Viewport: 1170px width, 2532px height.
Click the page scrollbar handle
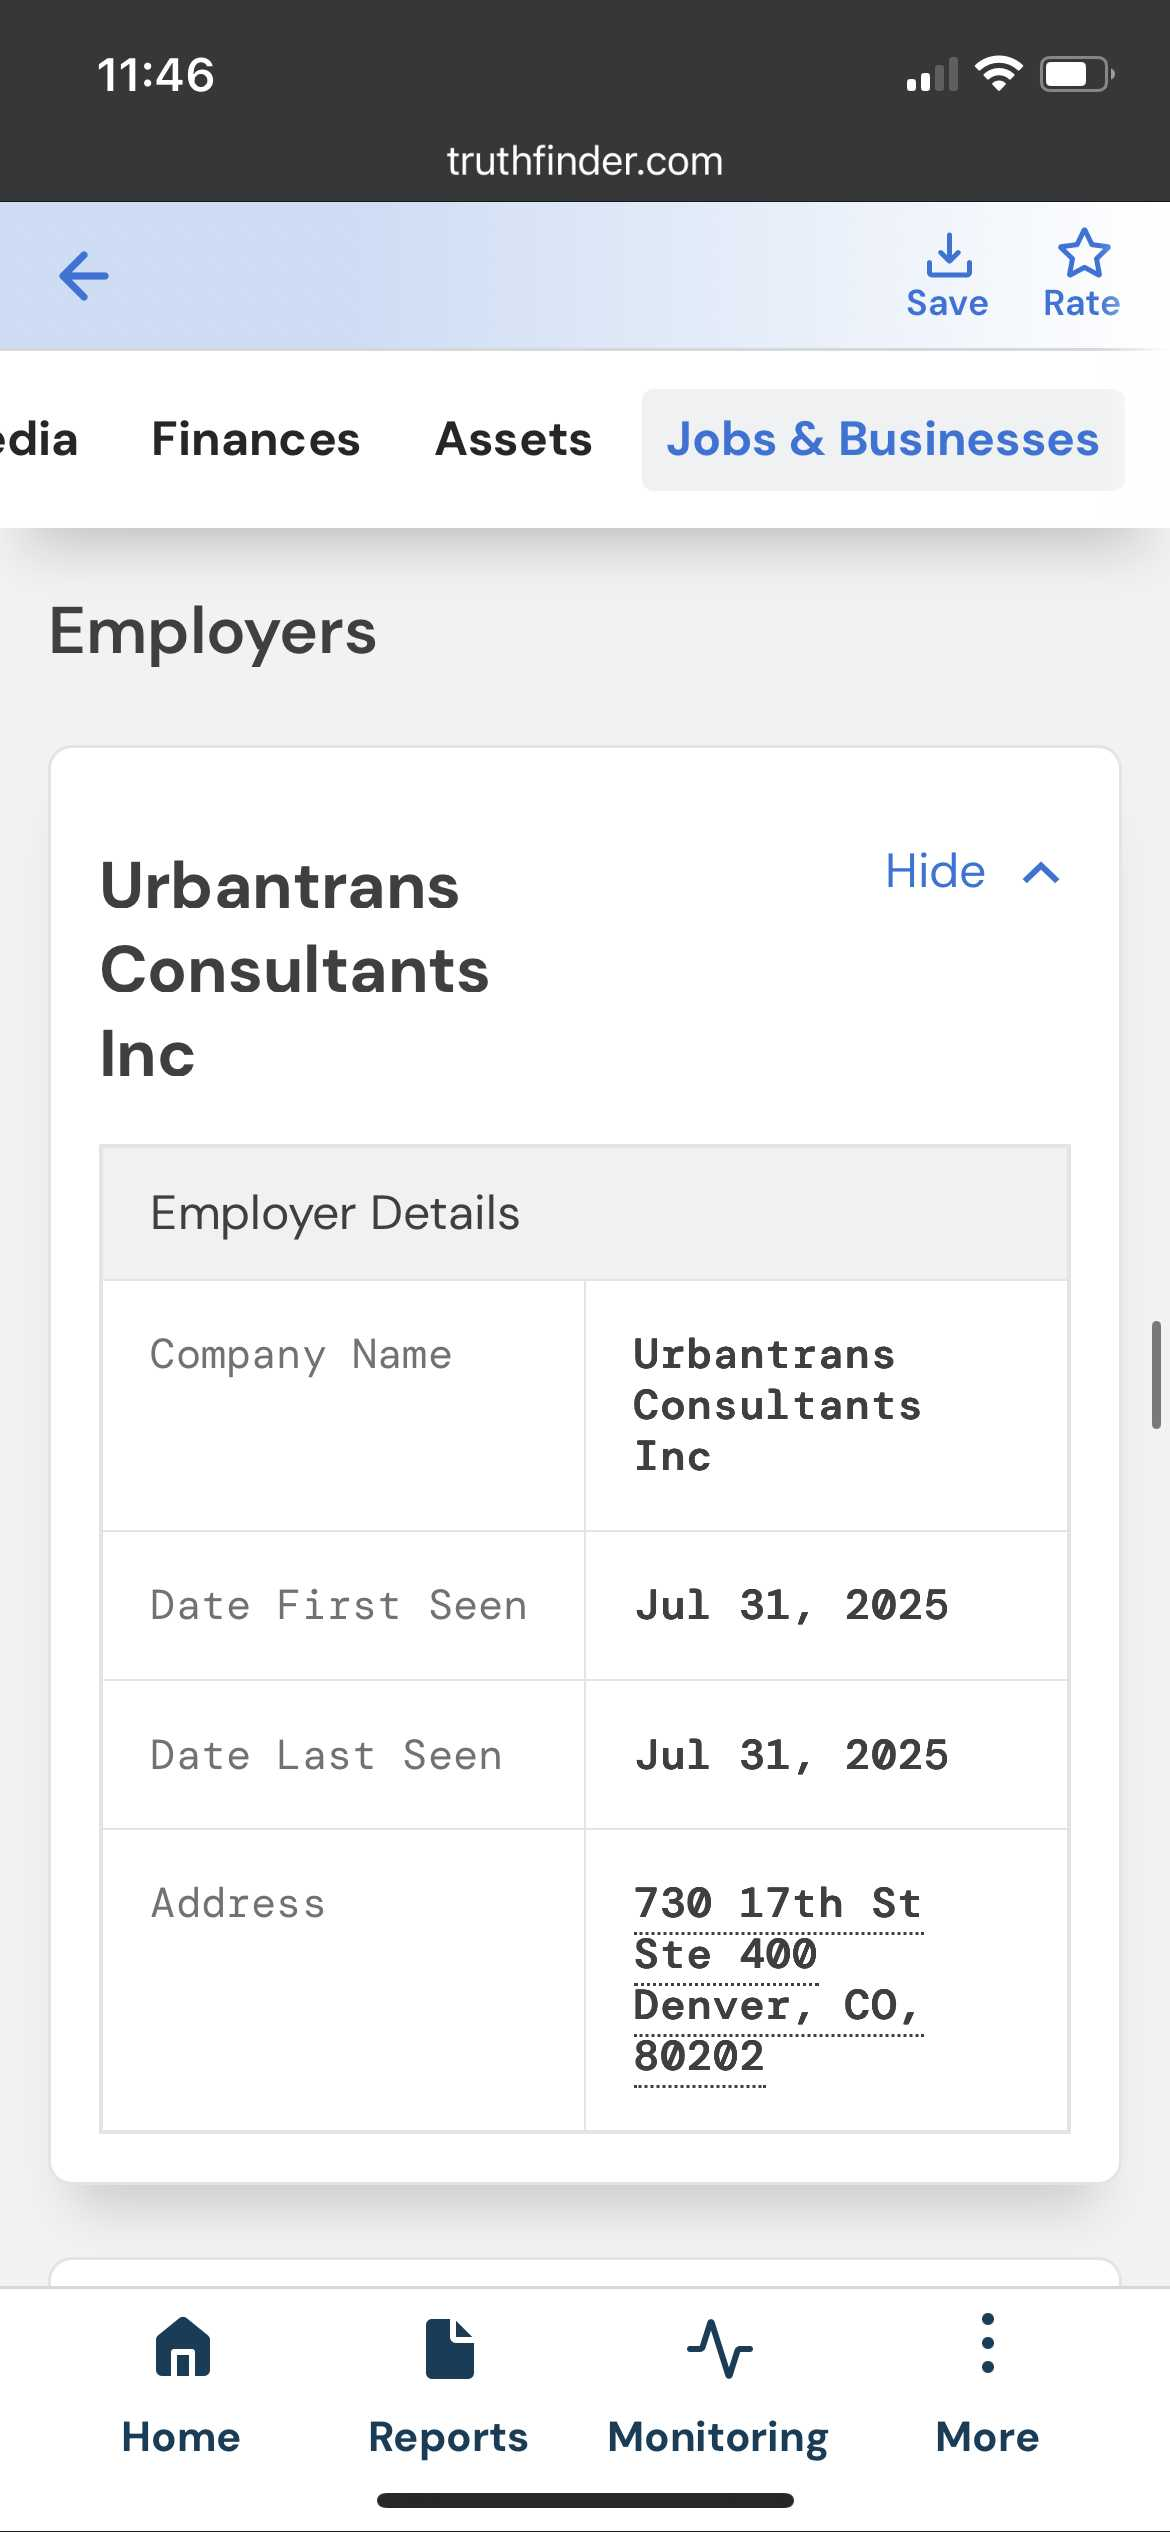coord(1156,1374)
